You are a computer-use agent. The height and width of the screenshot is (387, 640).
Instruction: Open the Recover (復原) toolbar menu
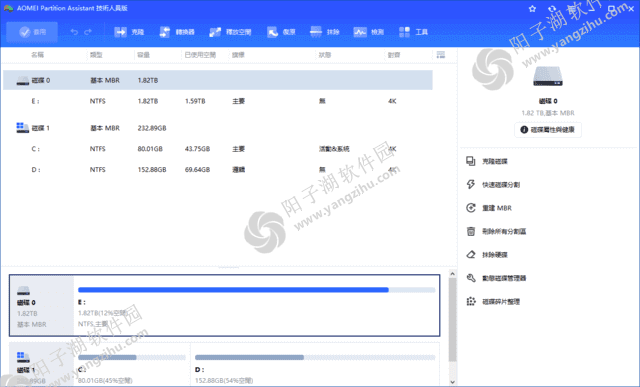tap(281, 32)
